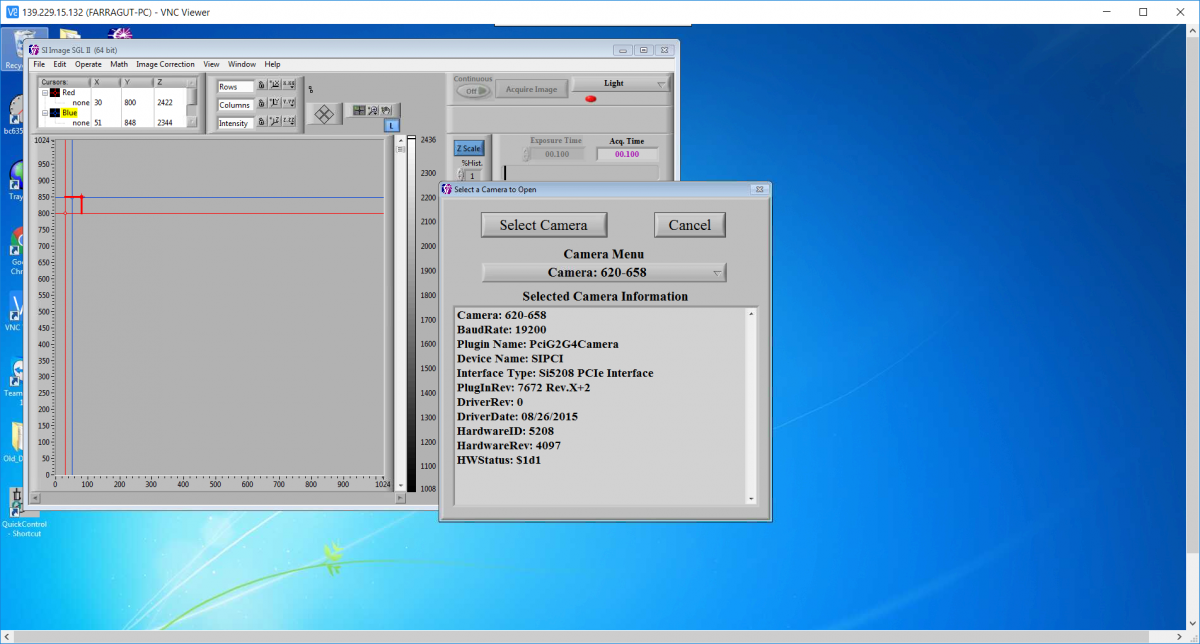Open the Image Correction menu
Viewport: 1200px width, 644px height.
click(165, 64)
